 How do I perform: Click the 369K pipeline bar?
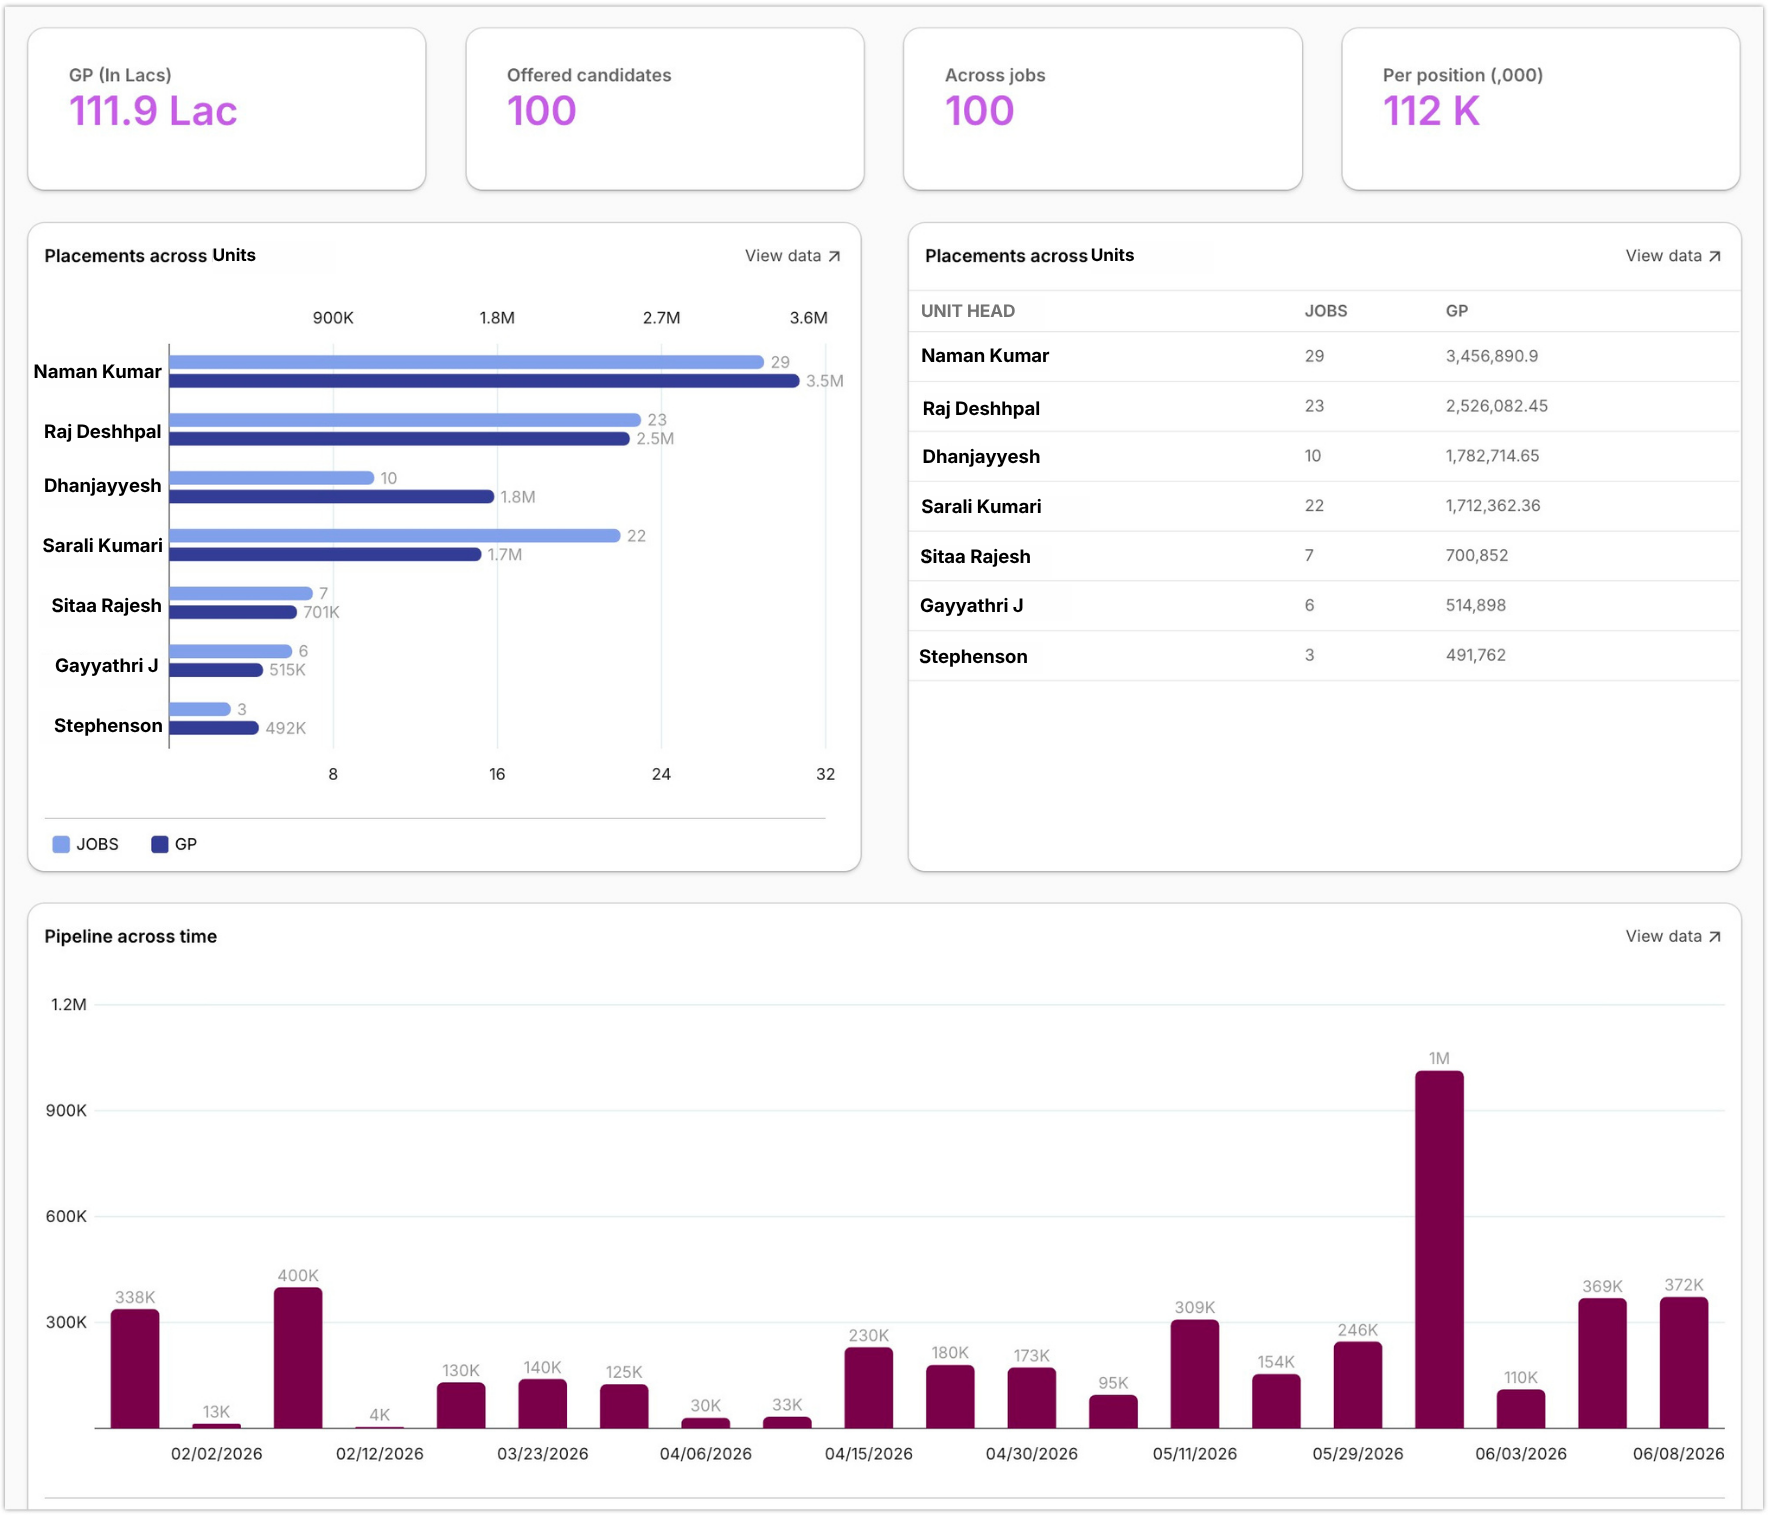click(1602, 1363)
